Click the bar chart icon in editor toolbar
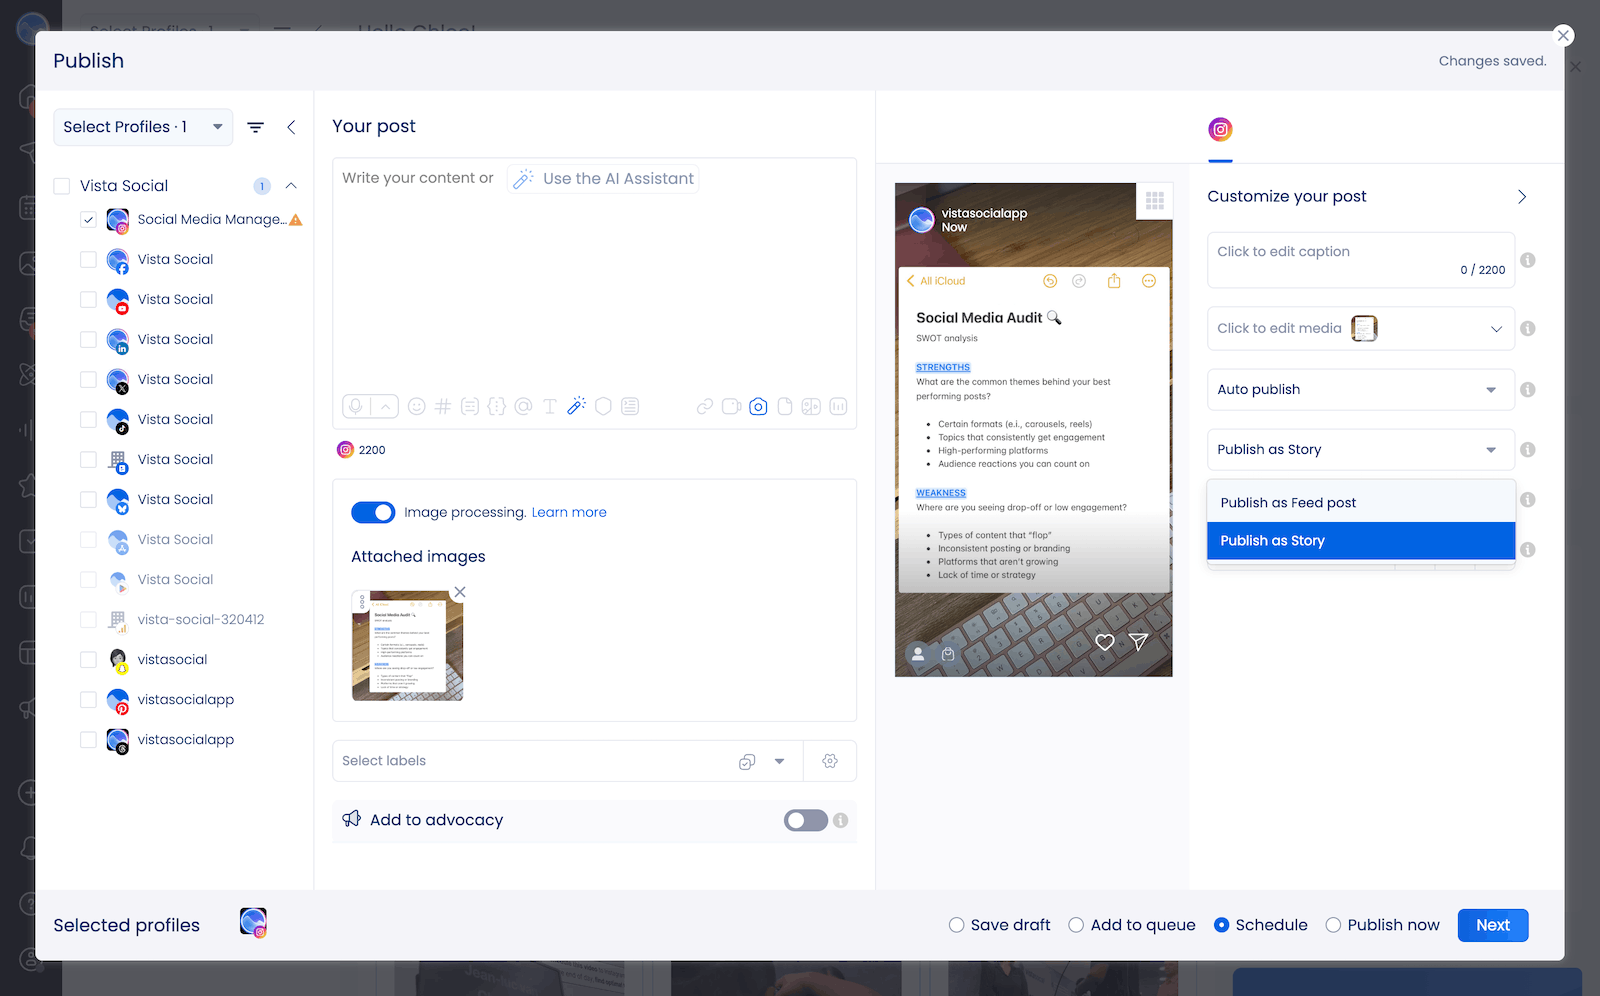This screenshot has width=1600, height=996. click(838, 406)
